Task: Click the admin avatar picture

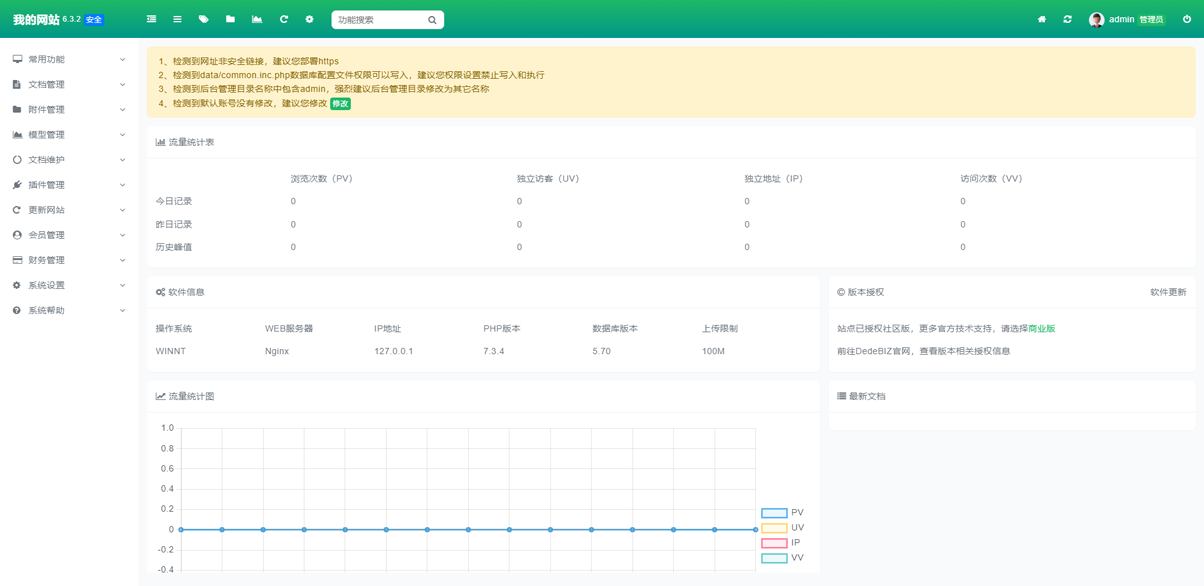Action: click(1096, 20)
